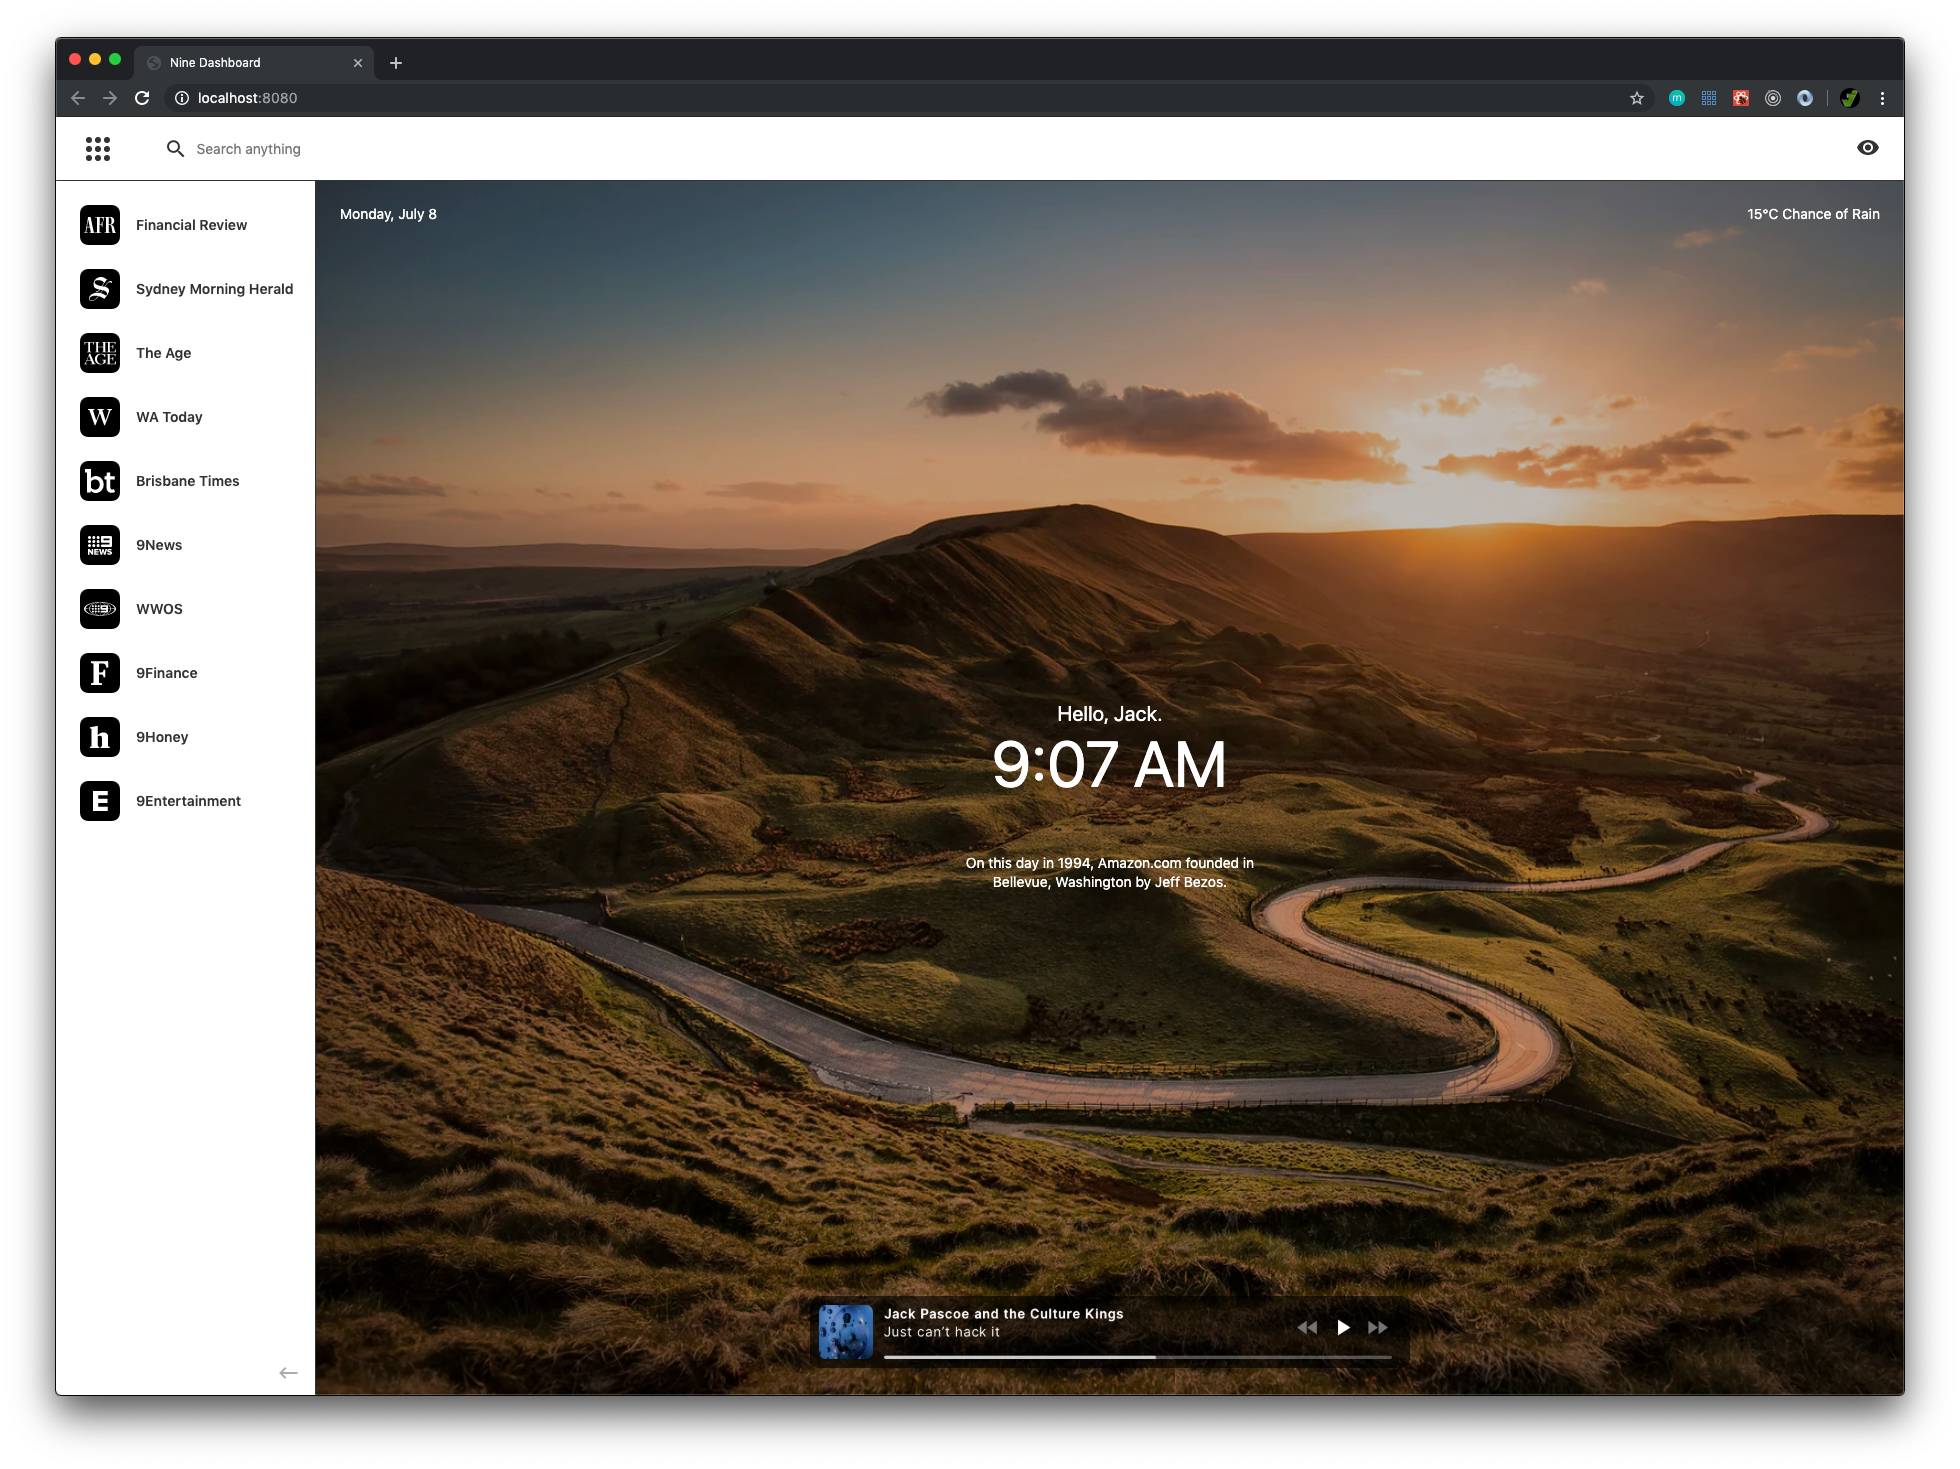Screen dimensions: 1960x1469
Task: Open Chrome three-dot menu
Action: tap(1882, 98)
